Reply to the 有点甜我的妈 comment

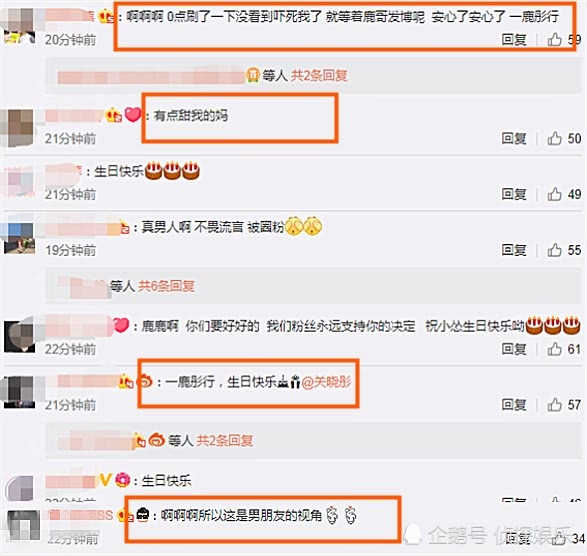(514, 139)
